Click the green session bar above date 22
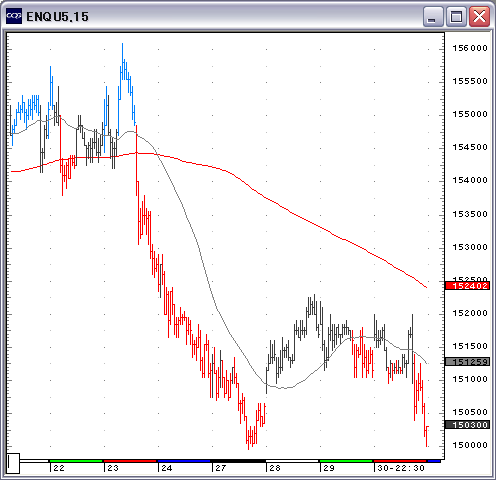This screenshot has width=496, height=480. pos(76,461)
